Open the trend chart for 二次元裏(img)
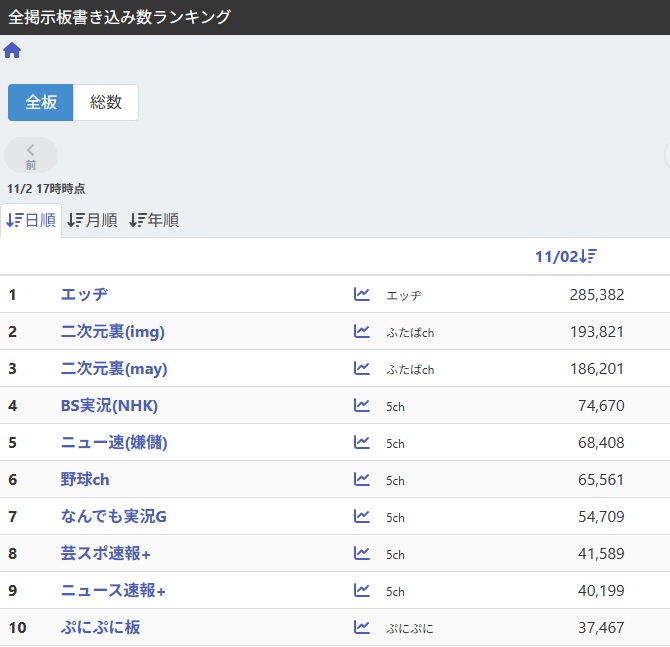This screenshot has height=647, width=670. tap(362, 332)
